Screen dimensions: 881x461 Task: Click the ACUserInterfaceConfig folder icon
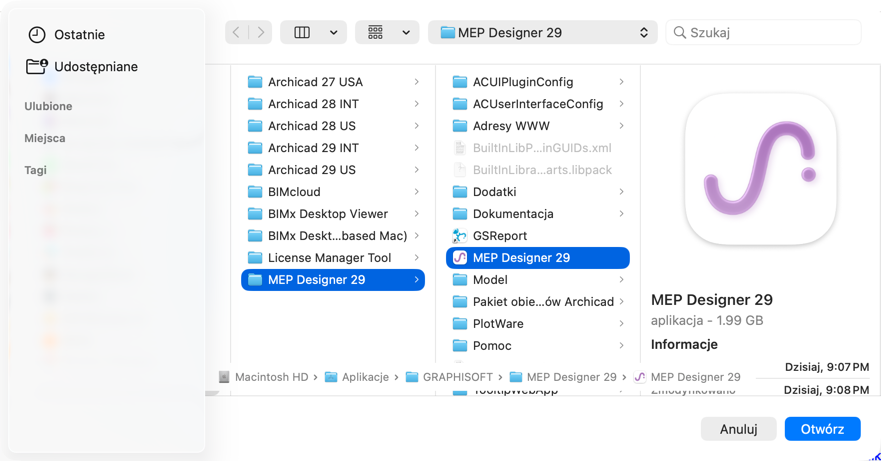coord(460,104)
